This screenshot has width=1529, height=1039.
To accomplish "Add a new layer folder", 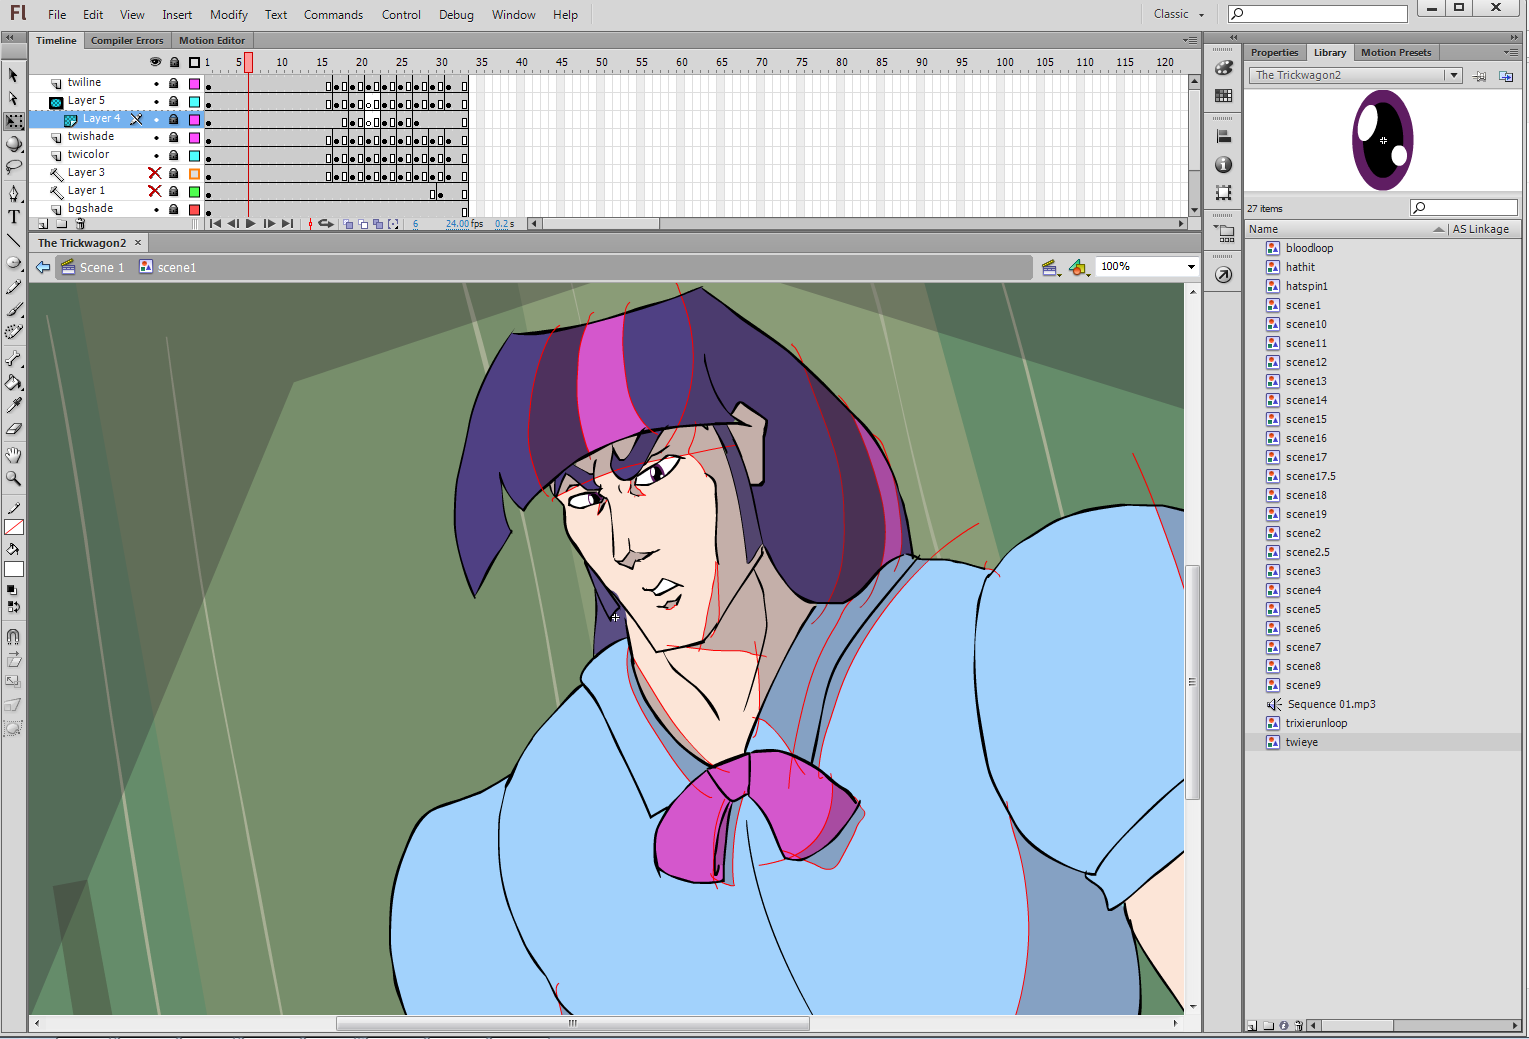I will pyautogui.click(x=62, y=224).
